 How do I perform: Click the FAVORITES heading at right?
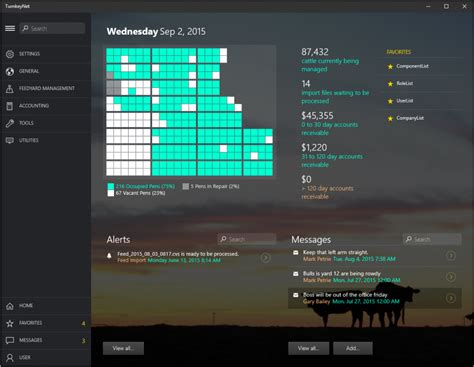coord(399,52)
